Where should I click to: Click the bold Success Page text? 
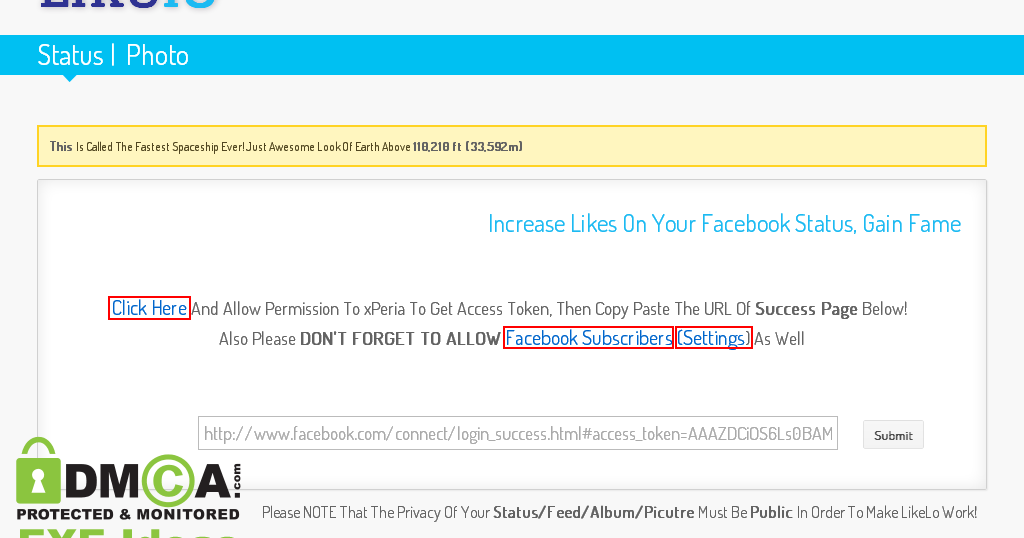point(806,309)
